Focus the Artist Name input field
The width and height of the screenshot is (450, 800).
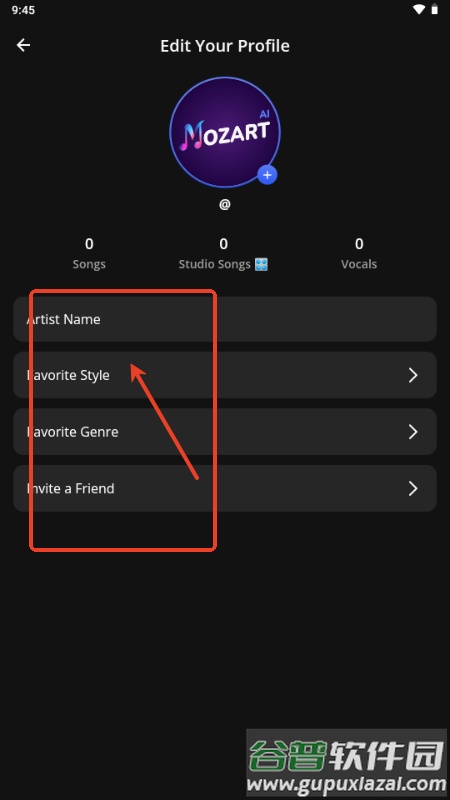[x=225, y=319]
